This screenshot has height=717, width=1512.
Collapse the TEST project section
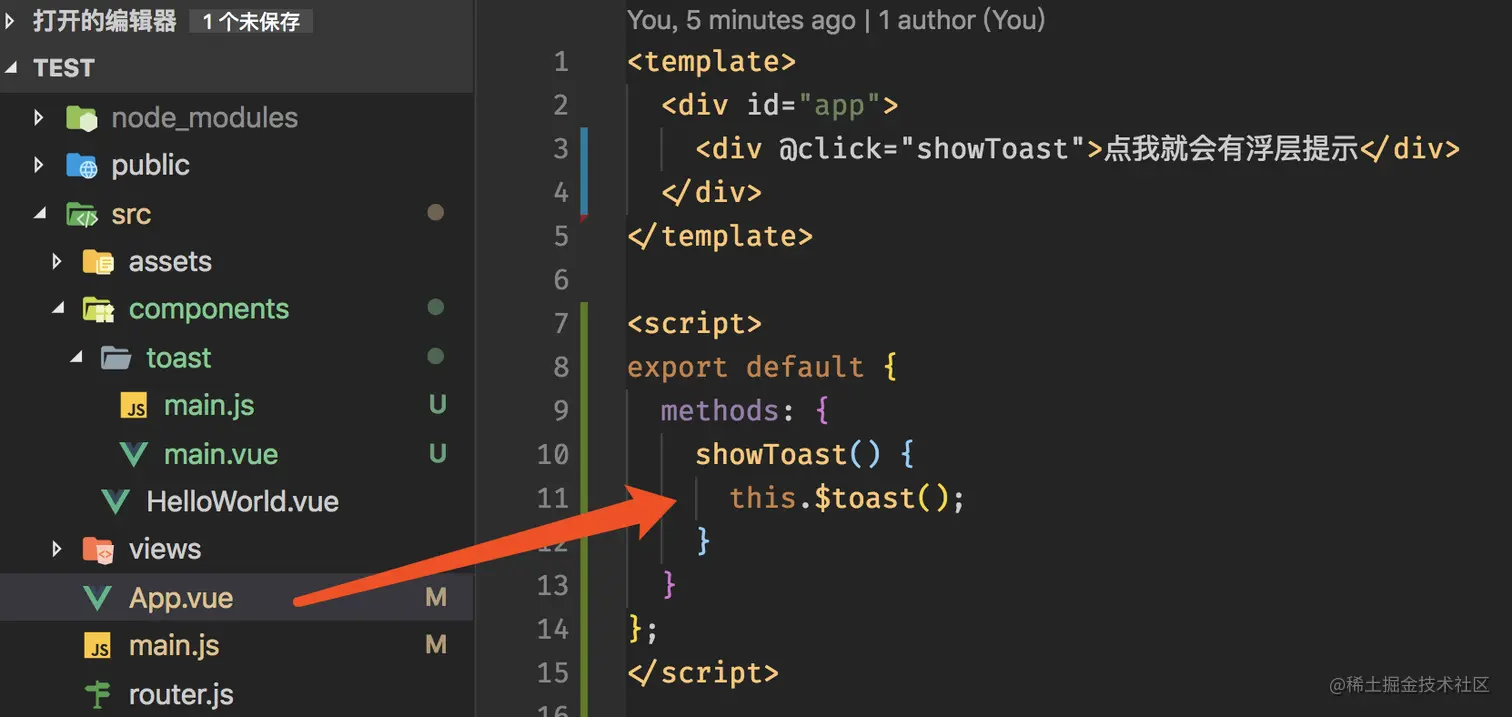11,68
